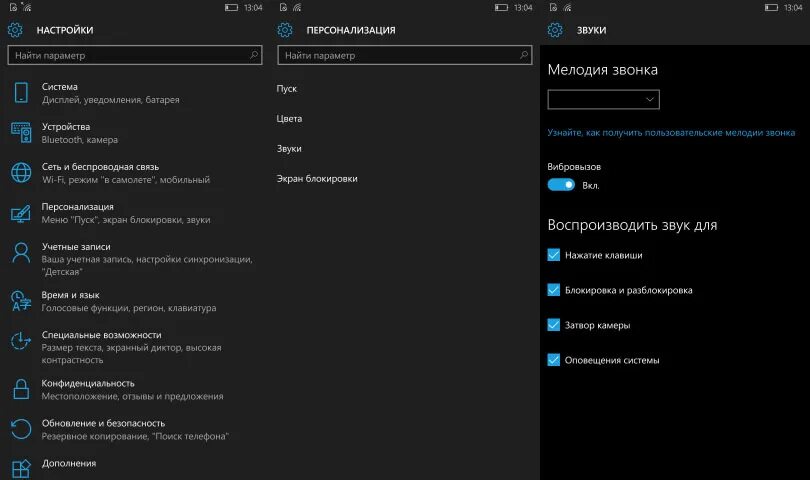
Task: Open Экран блокировки in Personalization menu
Action: point(317,178)
